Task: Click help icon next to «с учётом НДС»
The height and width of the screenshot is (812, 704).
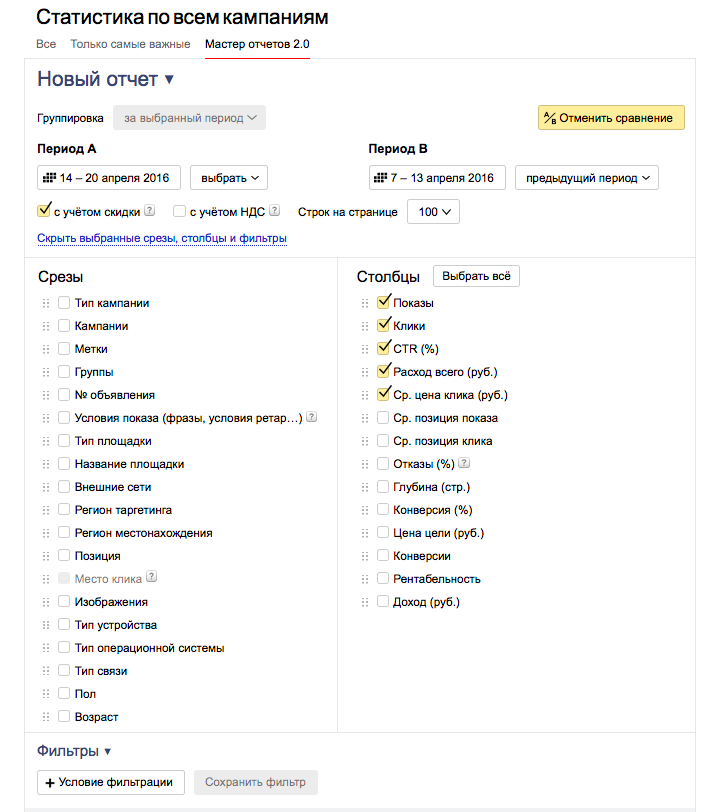Action: pyautogui.click(x=274, y=211)
